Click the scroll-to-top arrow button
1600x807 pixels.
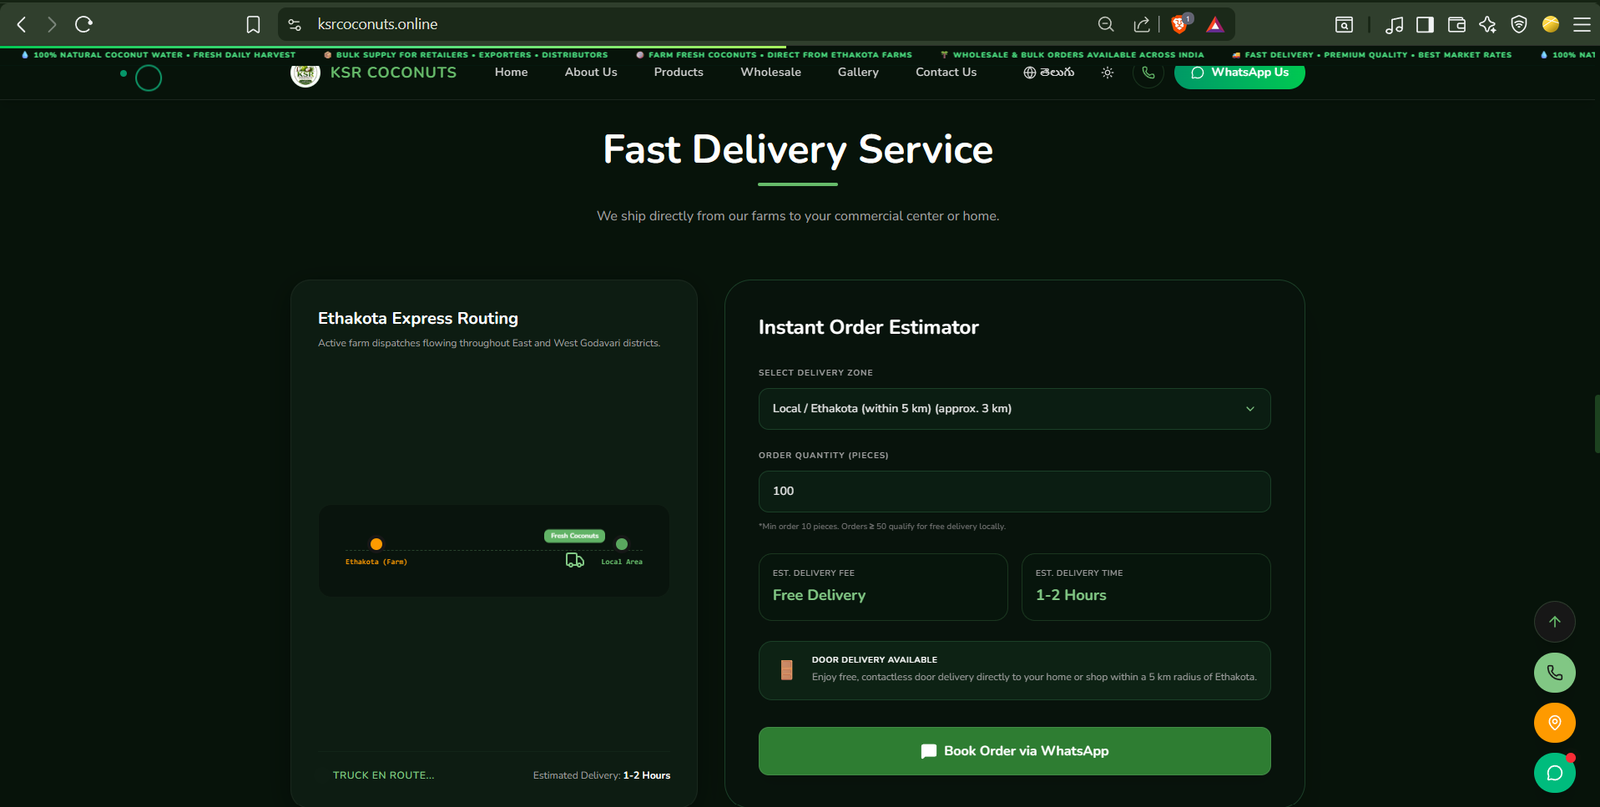point(1555,622)
